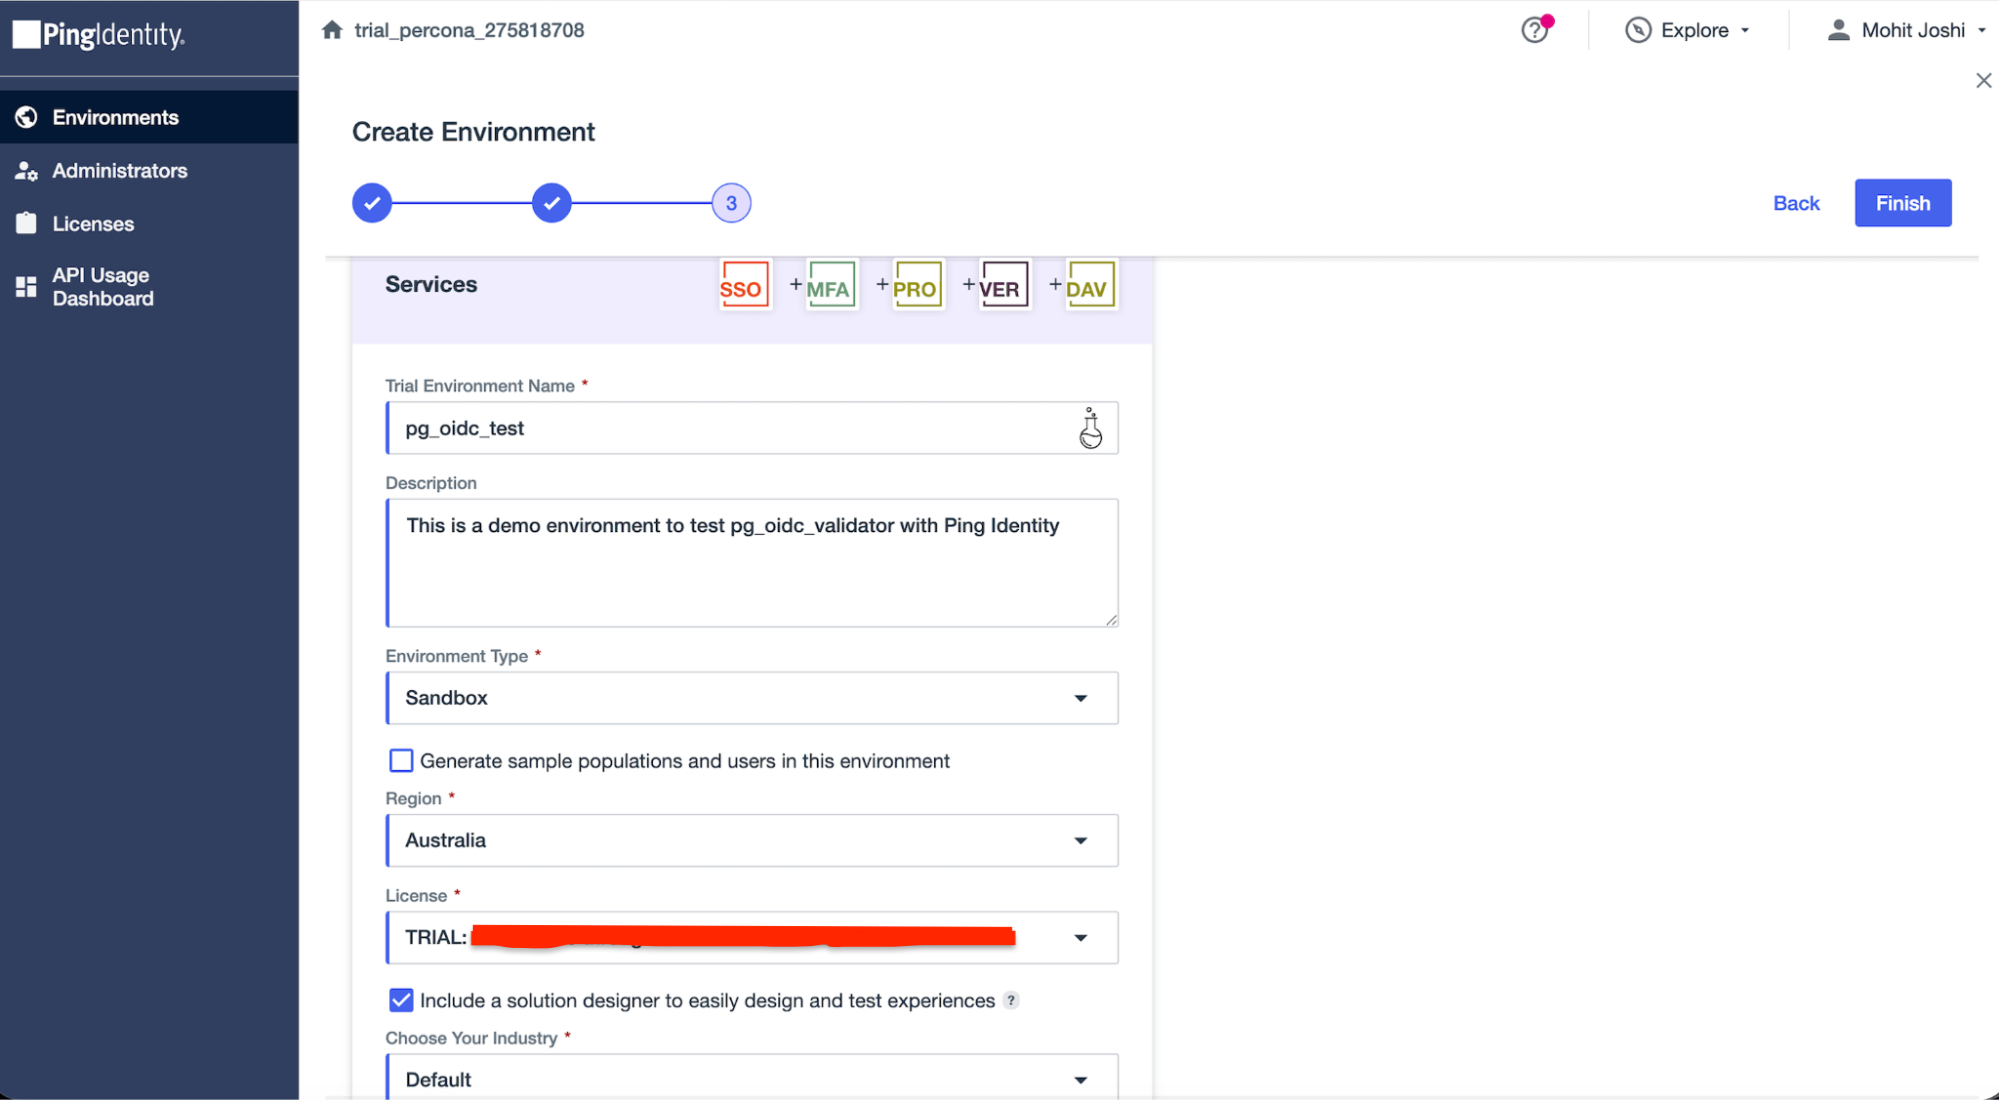Click the Description text area

click(752, 563)
